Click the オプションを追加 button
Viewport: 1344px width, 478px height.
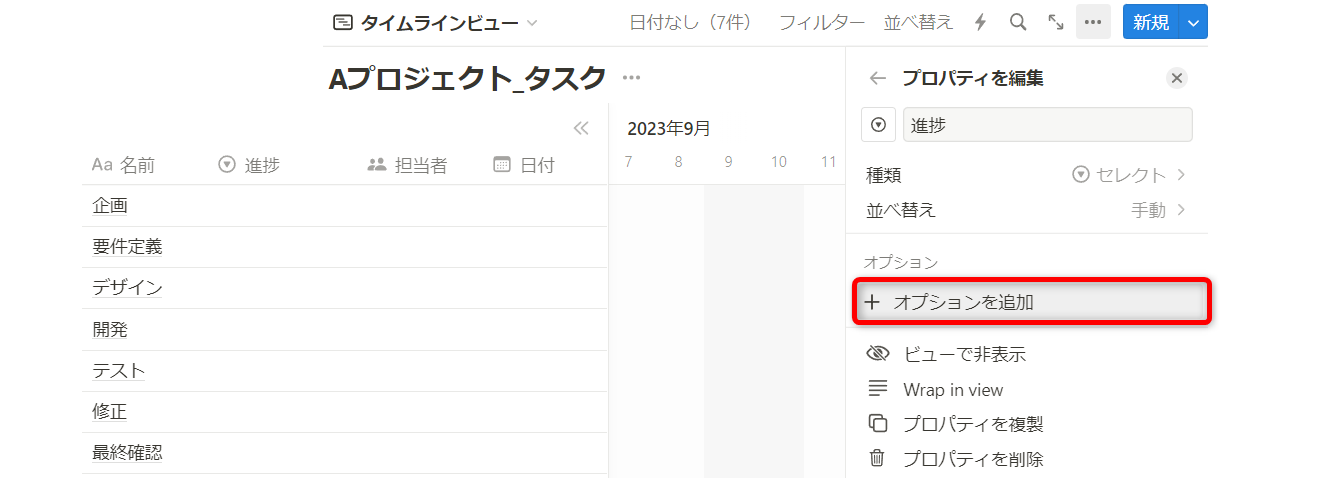[x=1031, y=302]
